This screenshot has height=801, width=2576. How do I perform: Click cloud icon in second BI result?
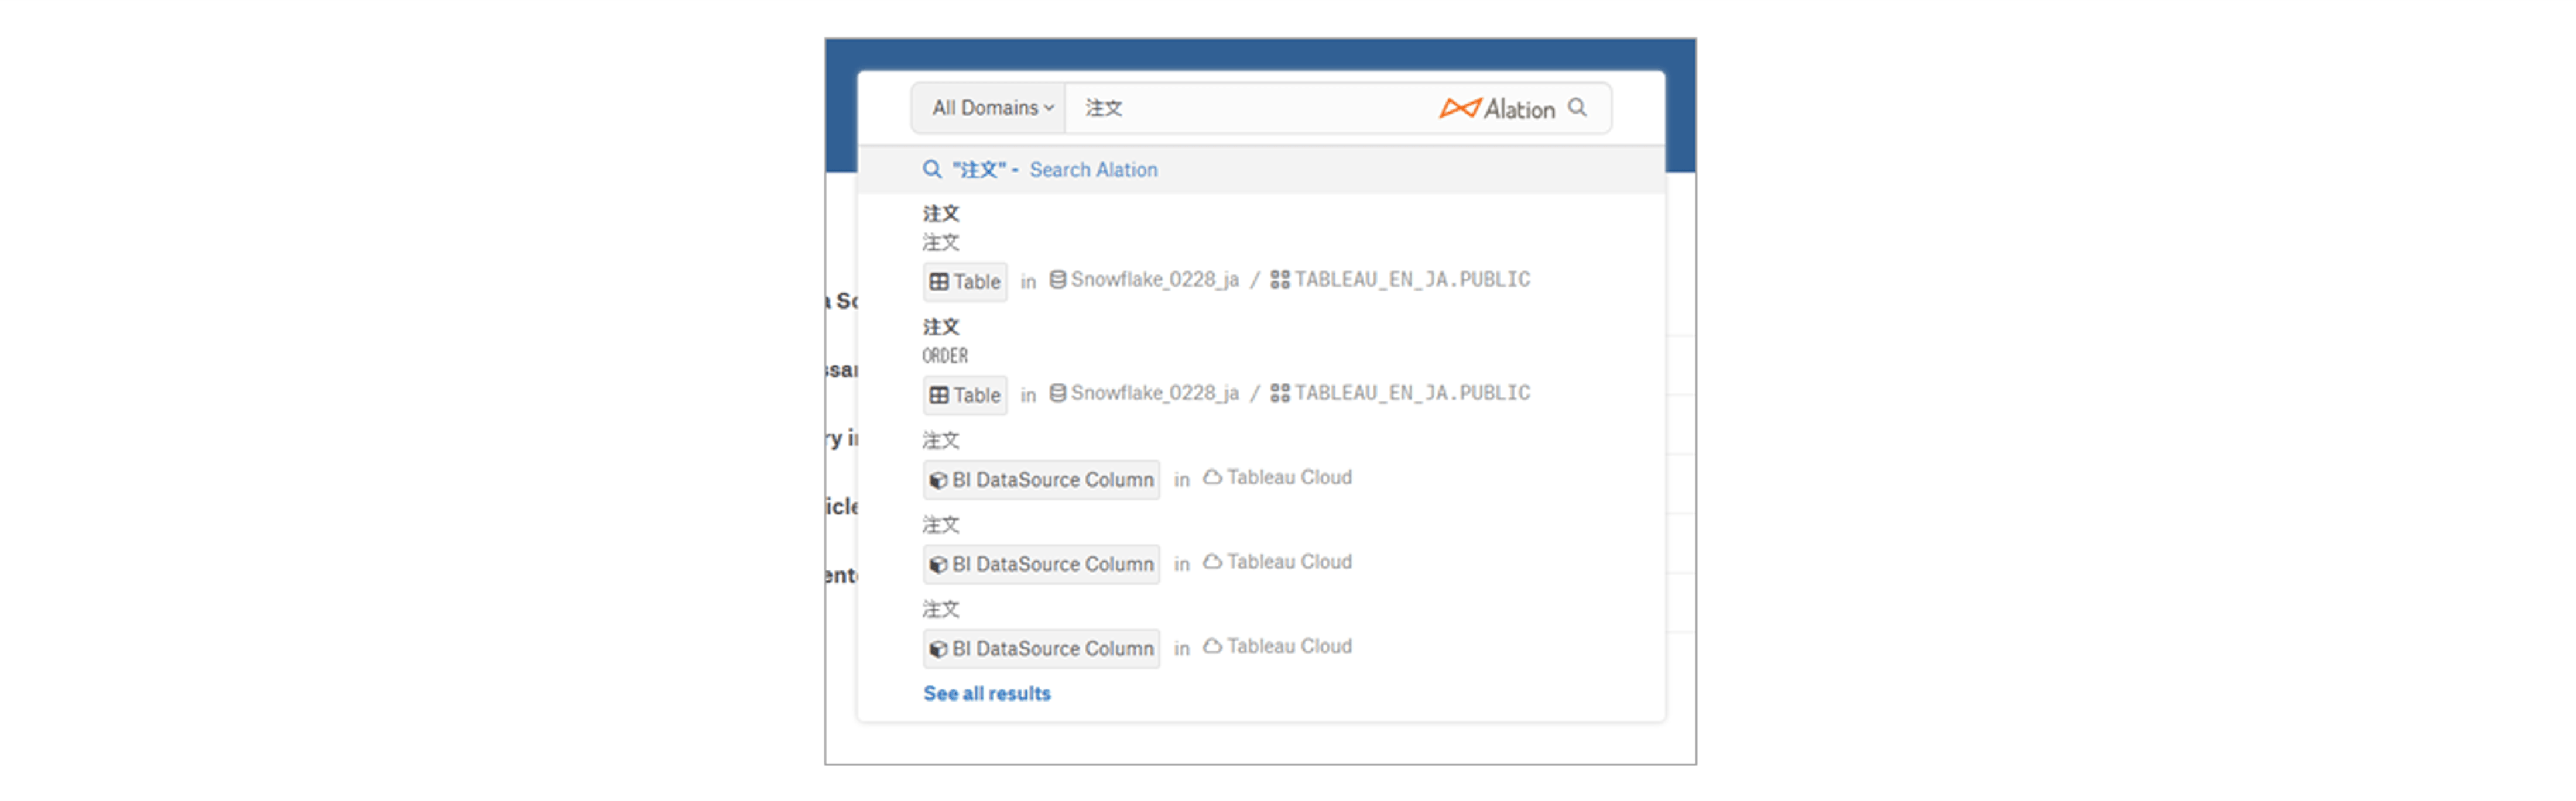pos(1212,562)
